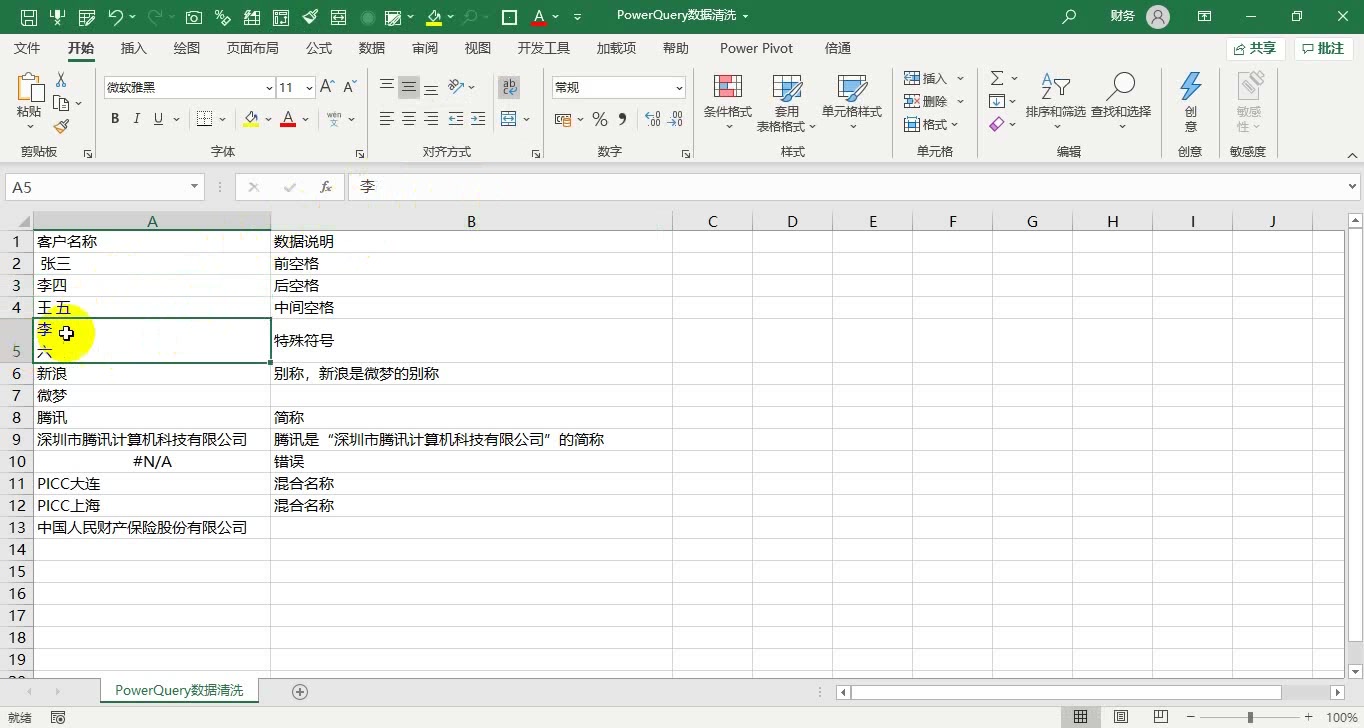Toggle middle vertical alignment
Screen dimensions: 1364x728
tap(409, 87)
